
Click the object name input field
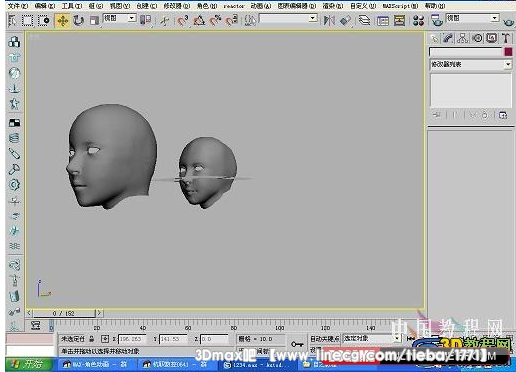click(x=466, y=52)
